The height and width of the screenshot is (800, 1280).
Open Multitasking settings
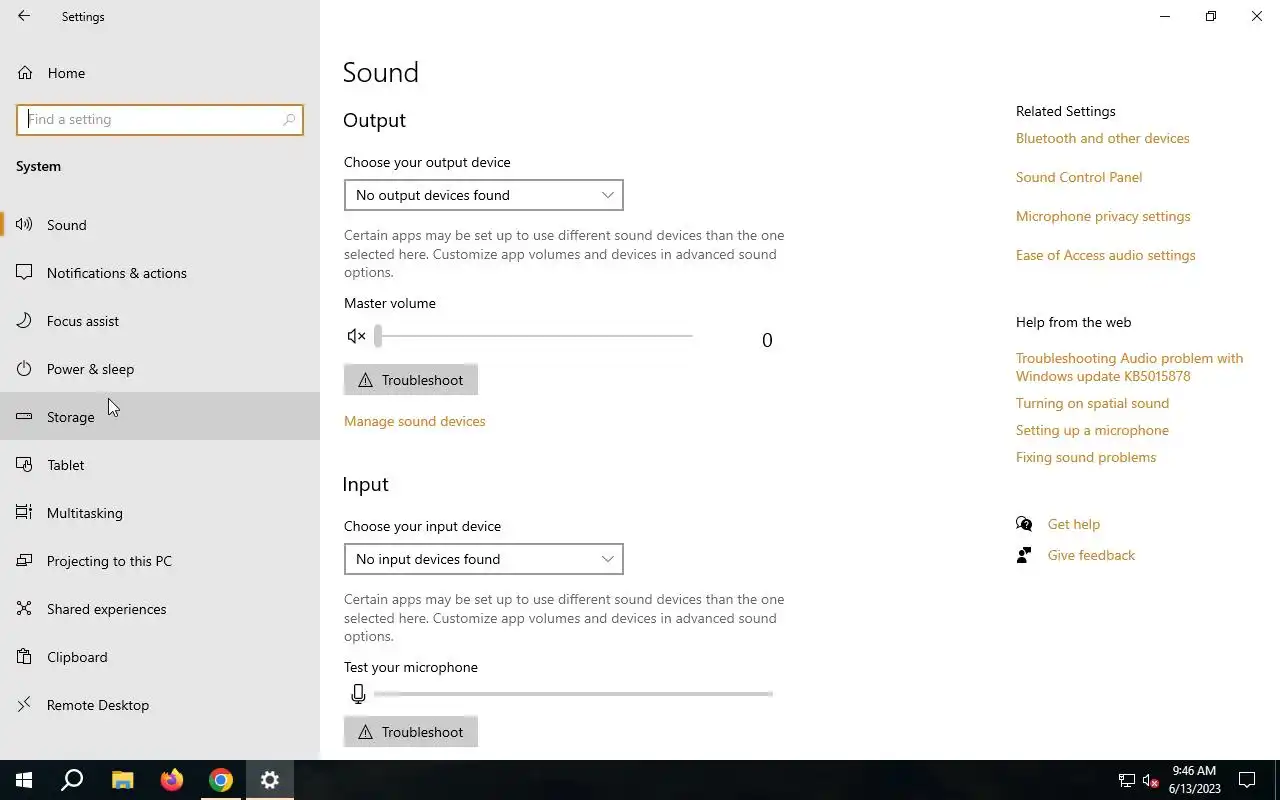point(160,513)
